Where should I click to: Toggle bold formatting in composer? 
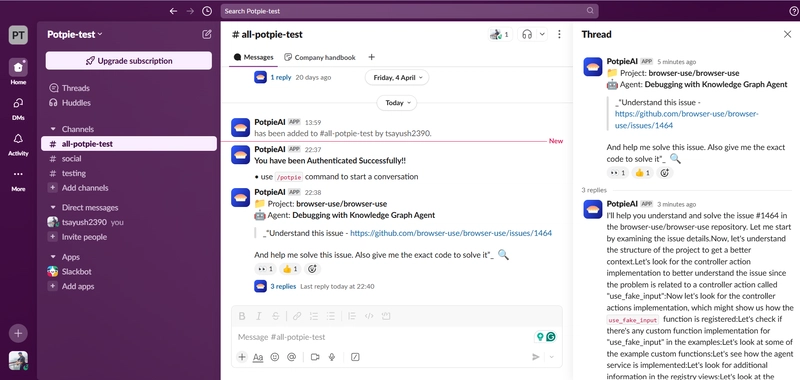pos(242,316)
